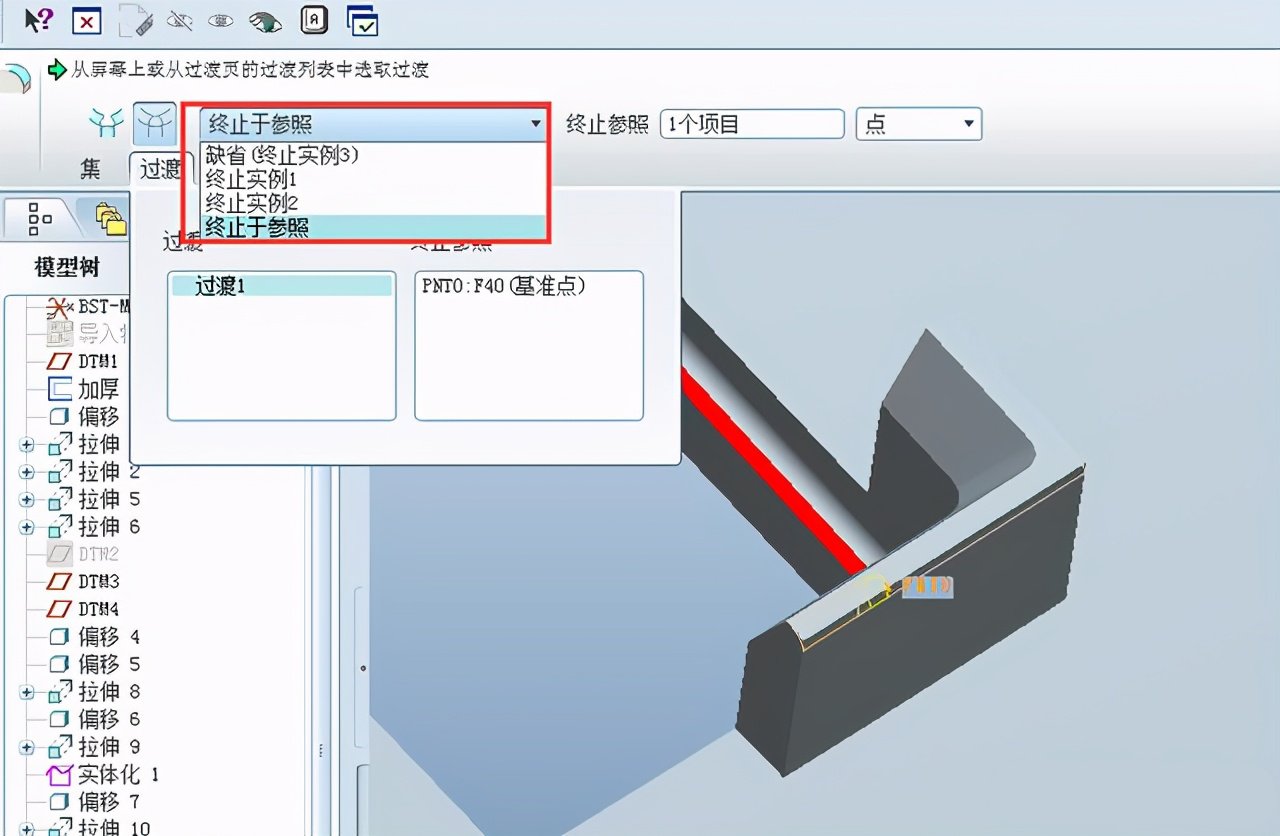Screen dimensions: 1280x836
Task: Click the greyed 导入 feature icon
Action: [x=60, y=334]
